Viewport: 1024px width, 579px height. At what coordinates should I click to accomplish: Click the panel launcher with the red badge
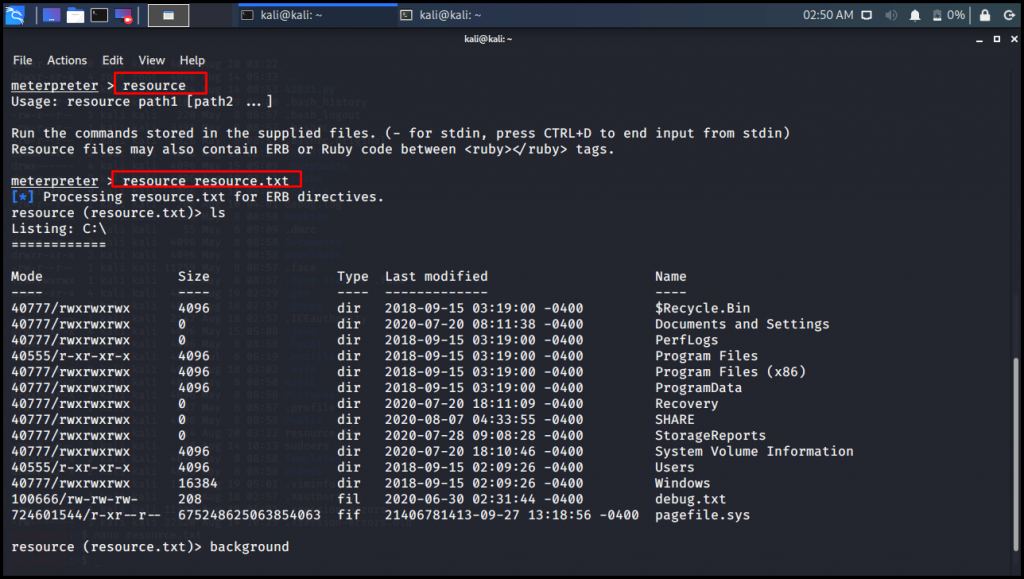[123, 15]
